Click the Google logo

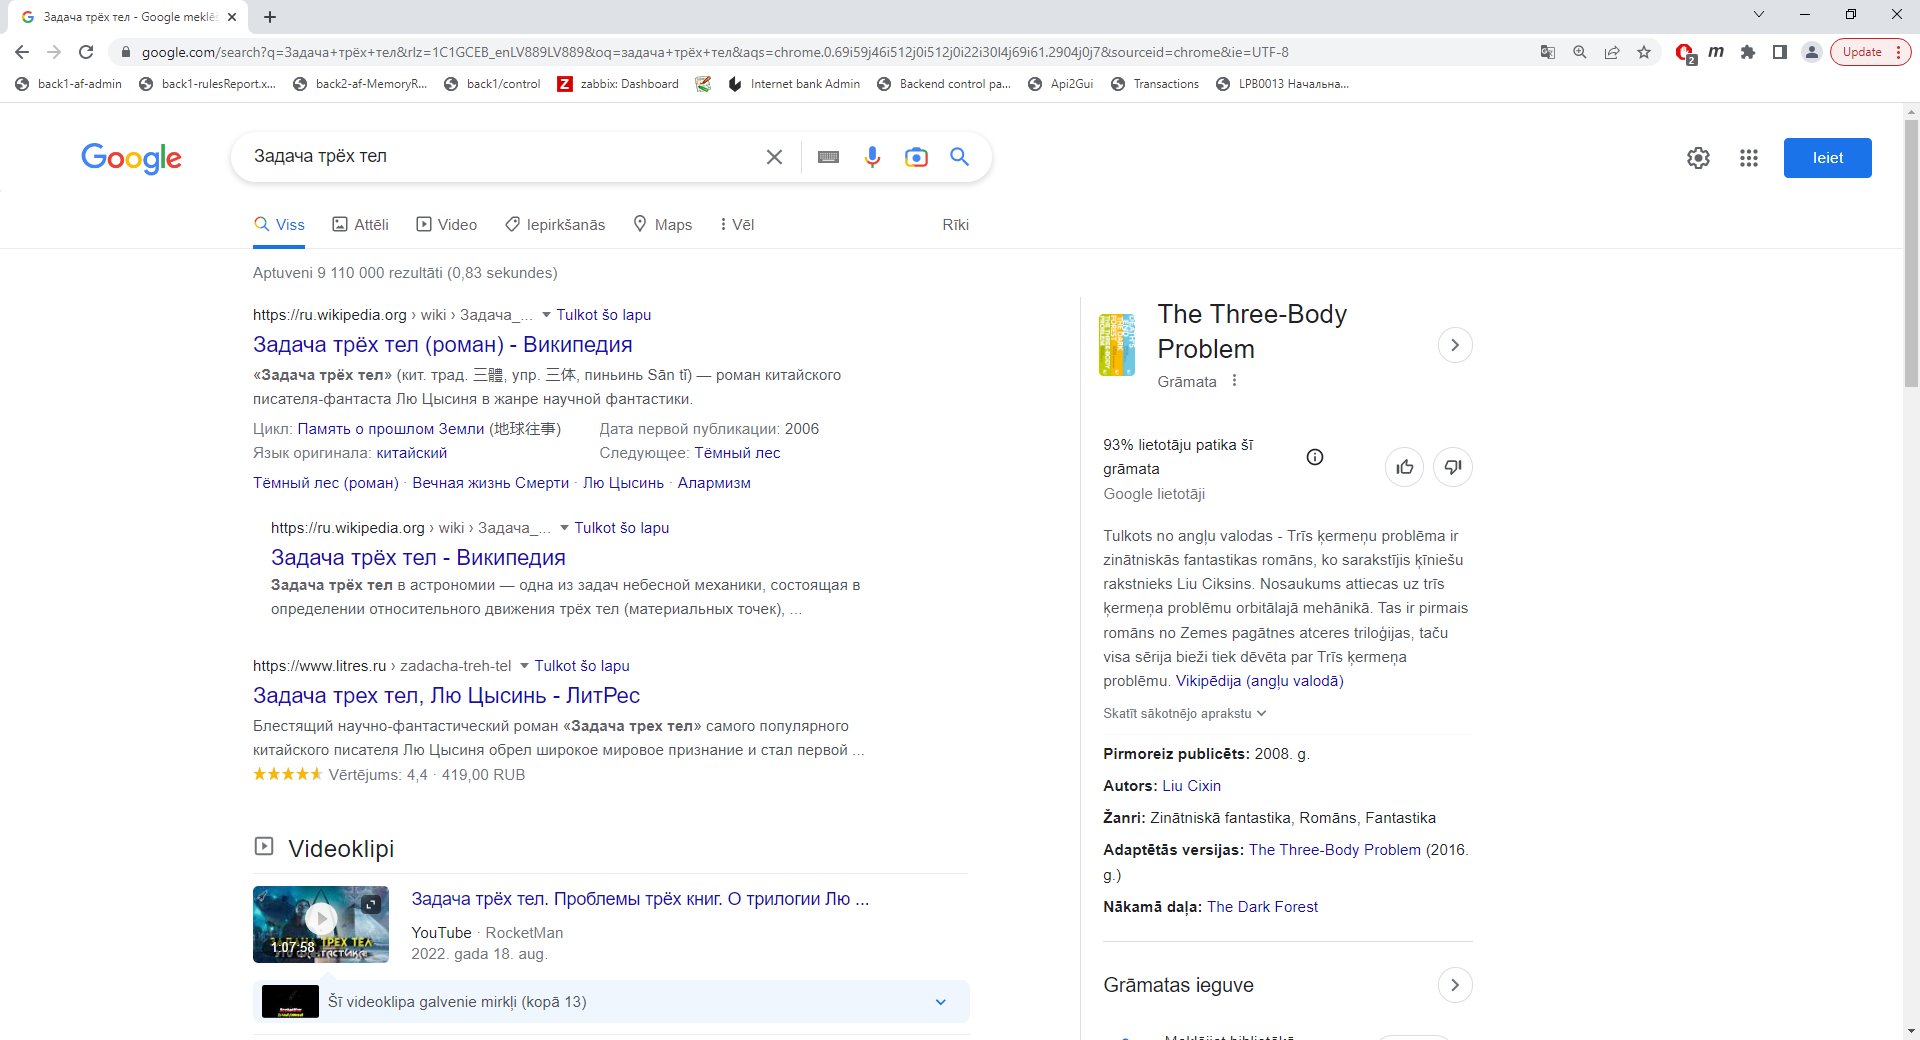[131, 158]
